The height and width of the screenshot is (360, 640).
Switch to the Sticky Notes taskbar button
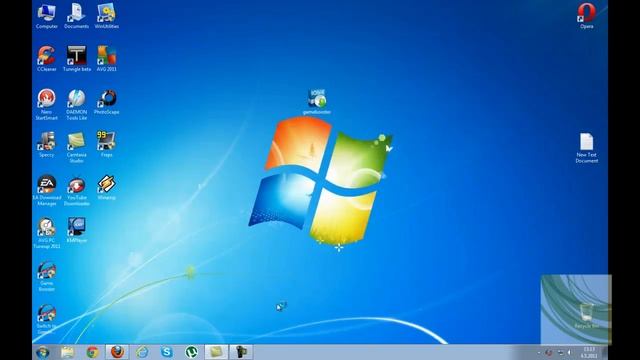click(x=216, y=352)
